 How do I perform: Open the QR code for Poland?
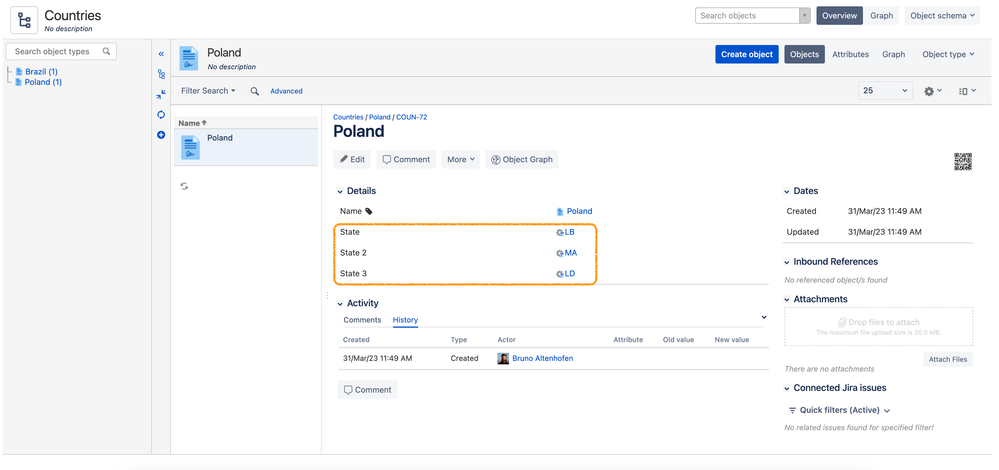click(962, 162)
